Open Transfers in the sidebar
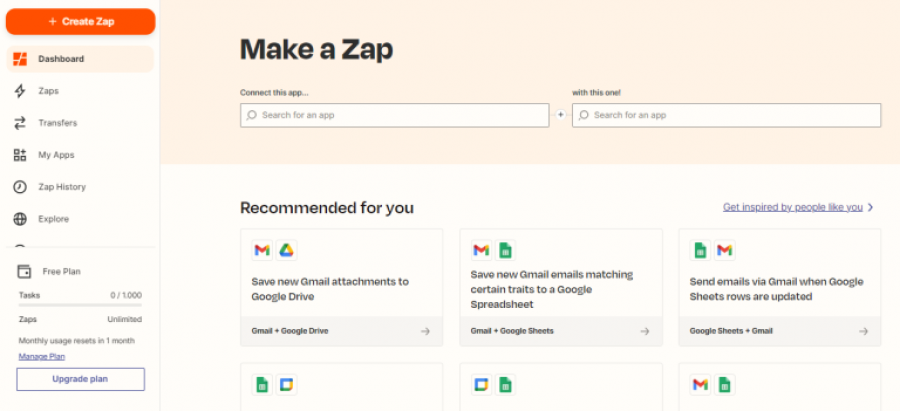This screenshot has height=411, width=900. tap(80, 123)
